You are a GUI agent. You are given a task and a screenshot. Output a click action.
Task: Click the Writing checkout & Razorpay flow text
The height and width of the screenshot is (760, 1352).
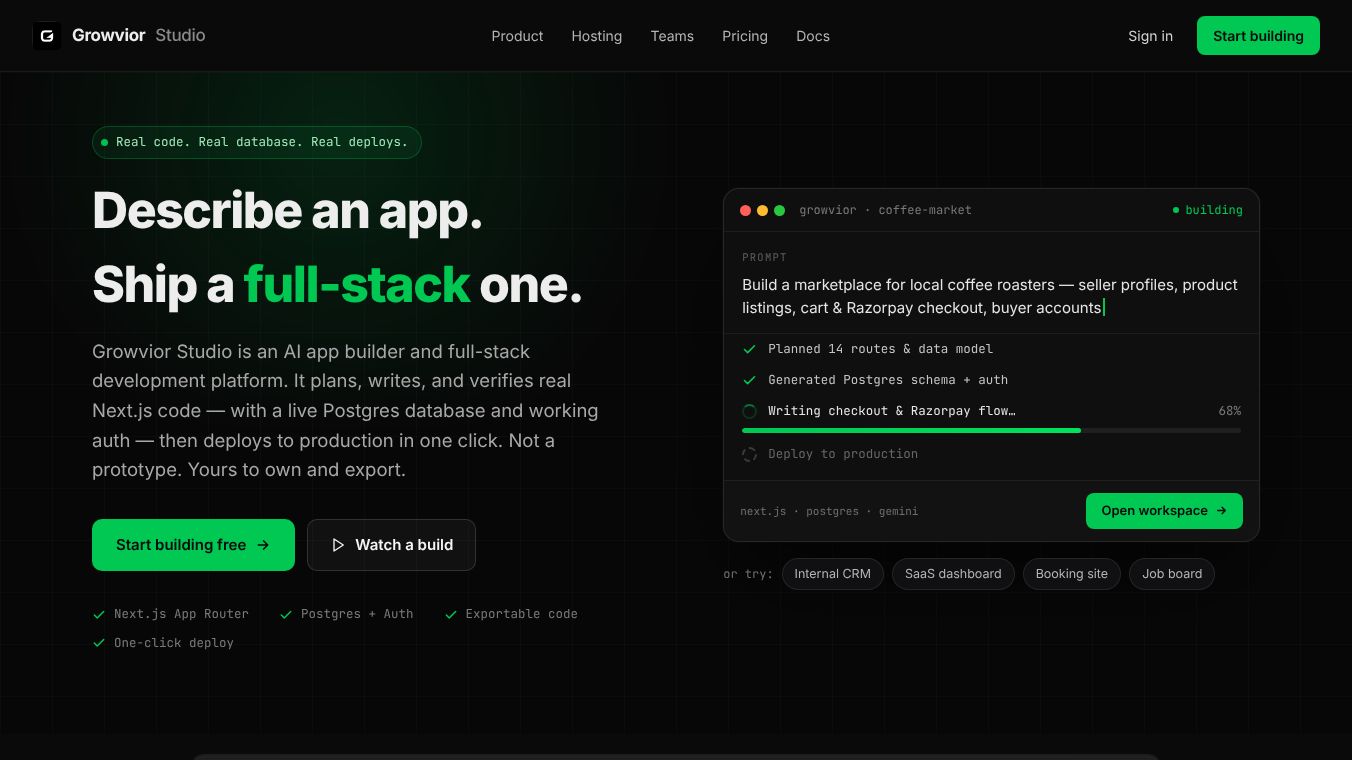point(892,411)
